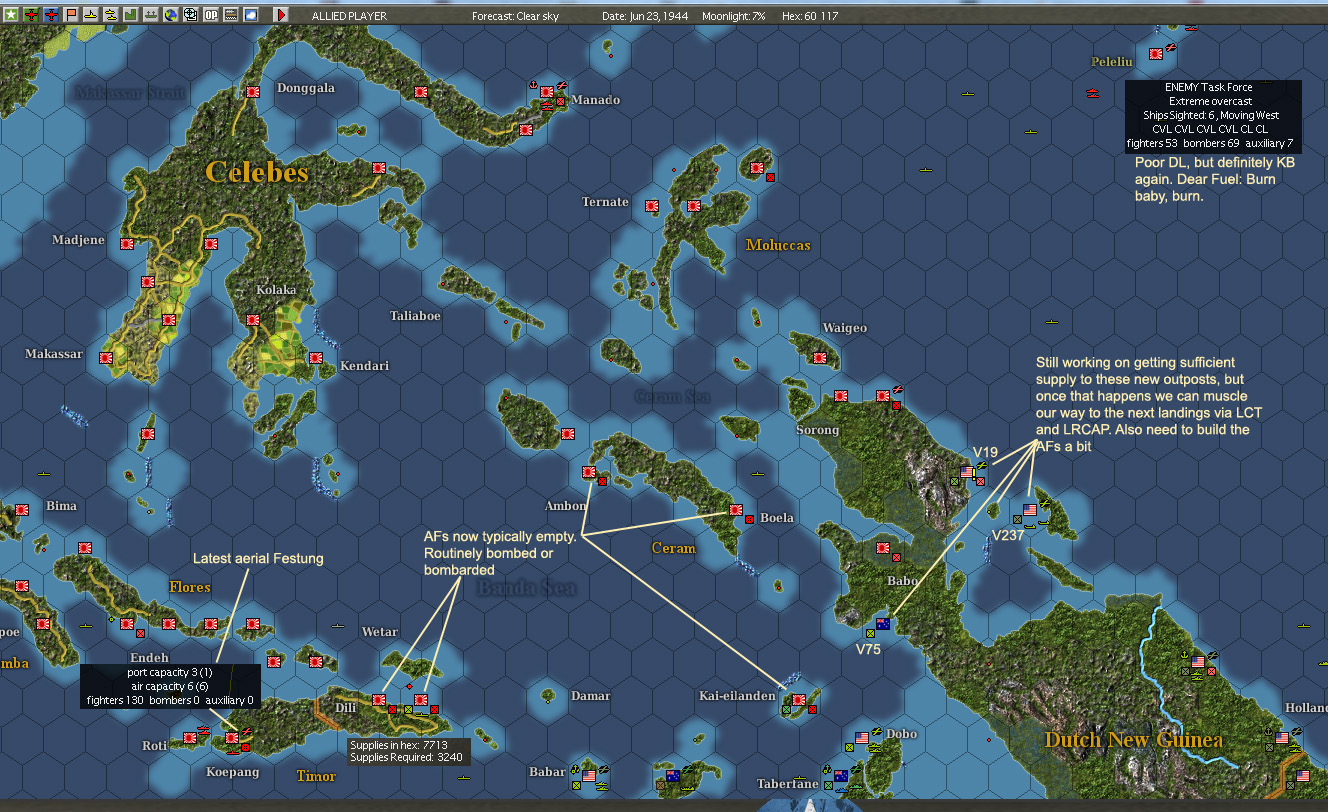Viewport: 1328px width, 812px height.
Task: Click the Sorong place name
Action: coord(817,430)
